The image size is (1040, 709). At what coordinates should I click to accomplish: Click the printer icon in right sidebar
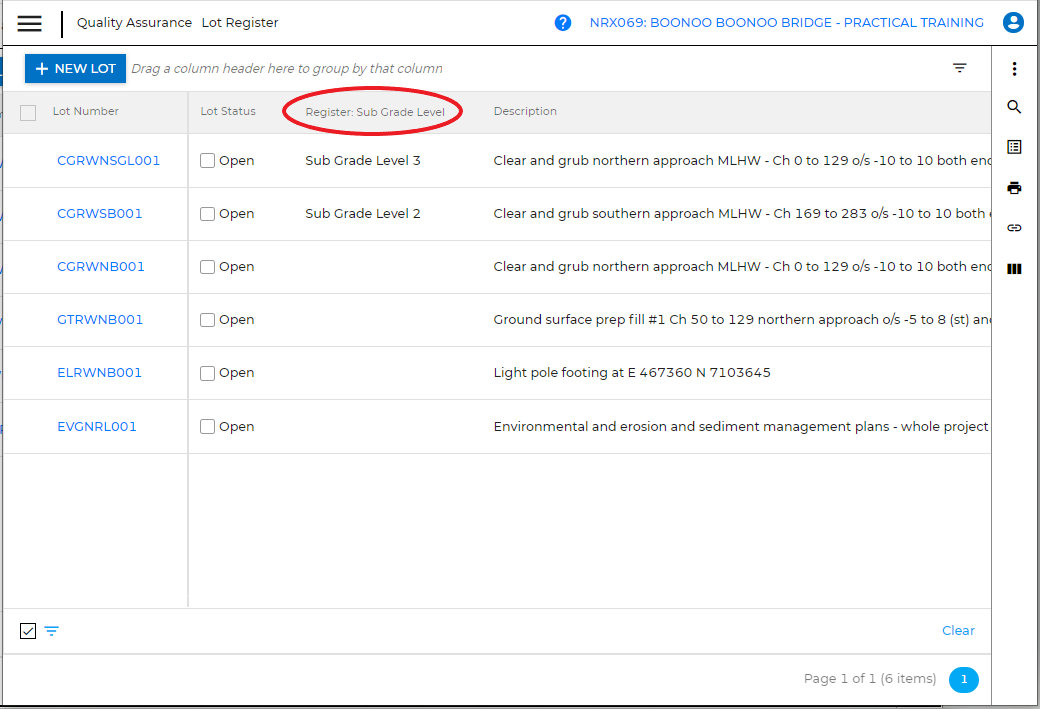pos(1014,188)
